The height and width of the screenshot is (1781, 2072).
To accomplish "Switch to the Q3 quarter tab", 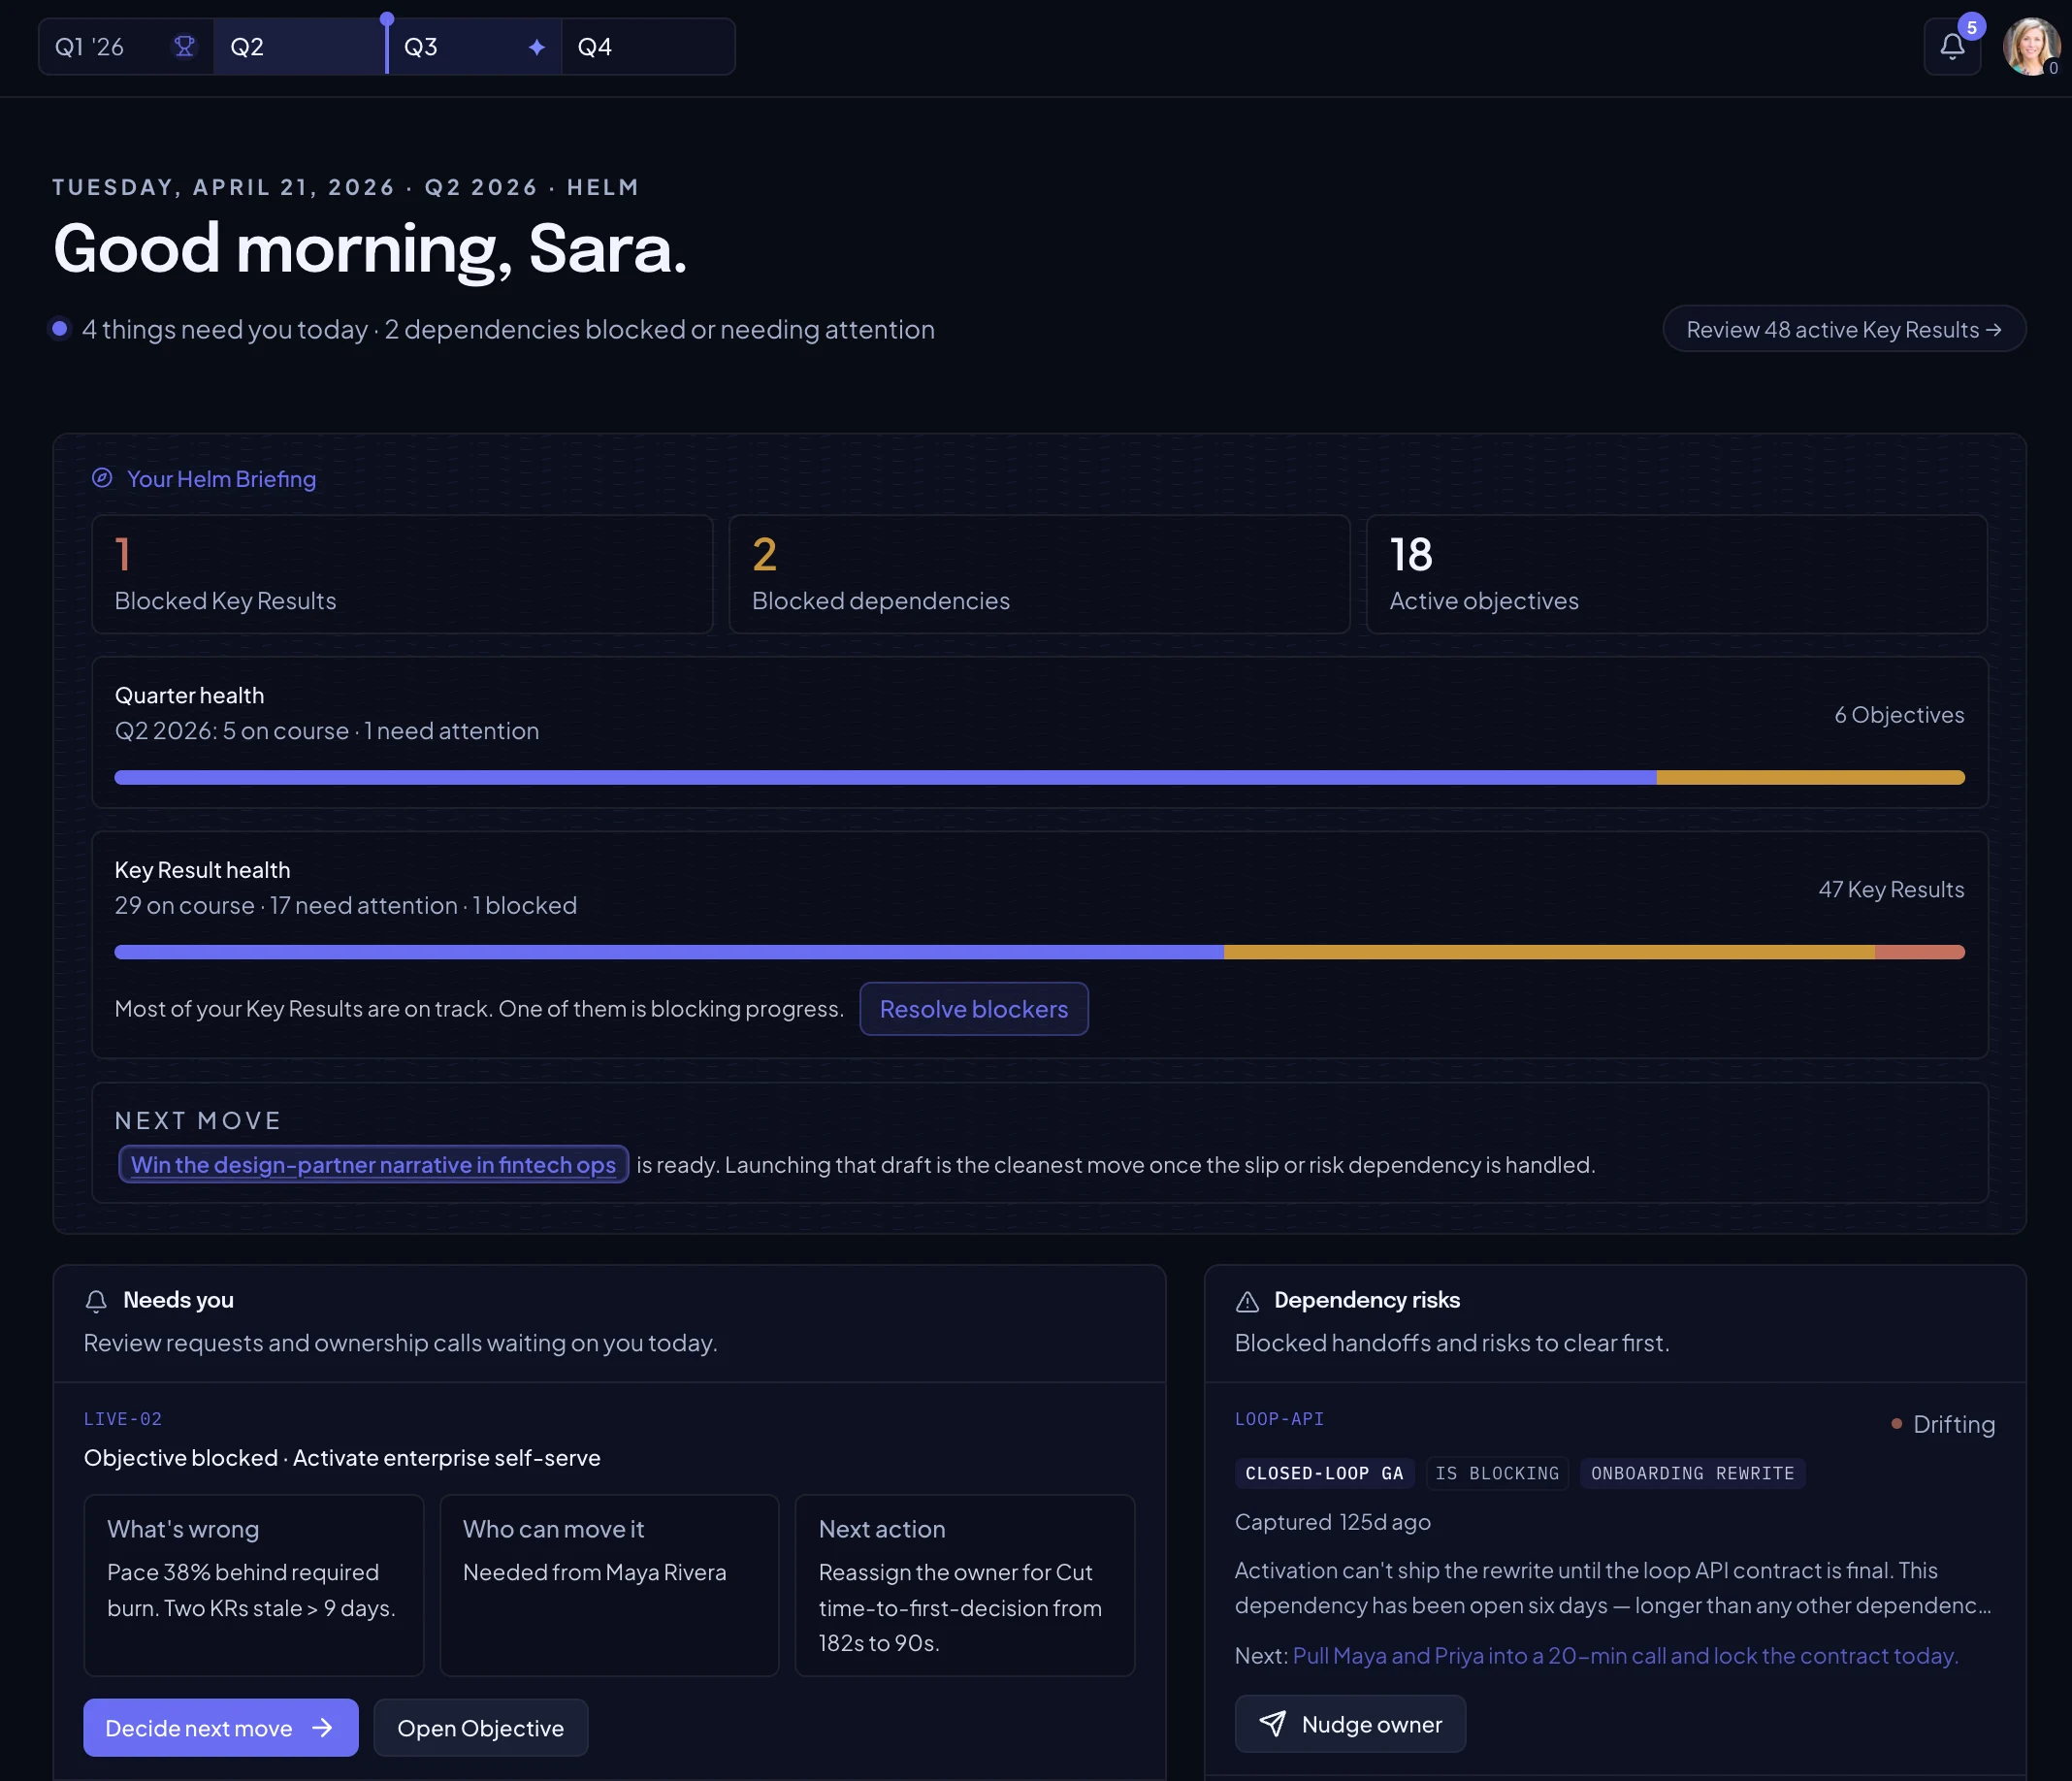I will tap(474, 47).
